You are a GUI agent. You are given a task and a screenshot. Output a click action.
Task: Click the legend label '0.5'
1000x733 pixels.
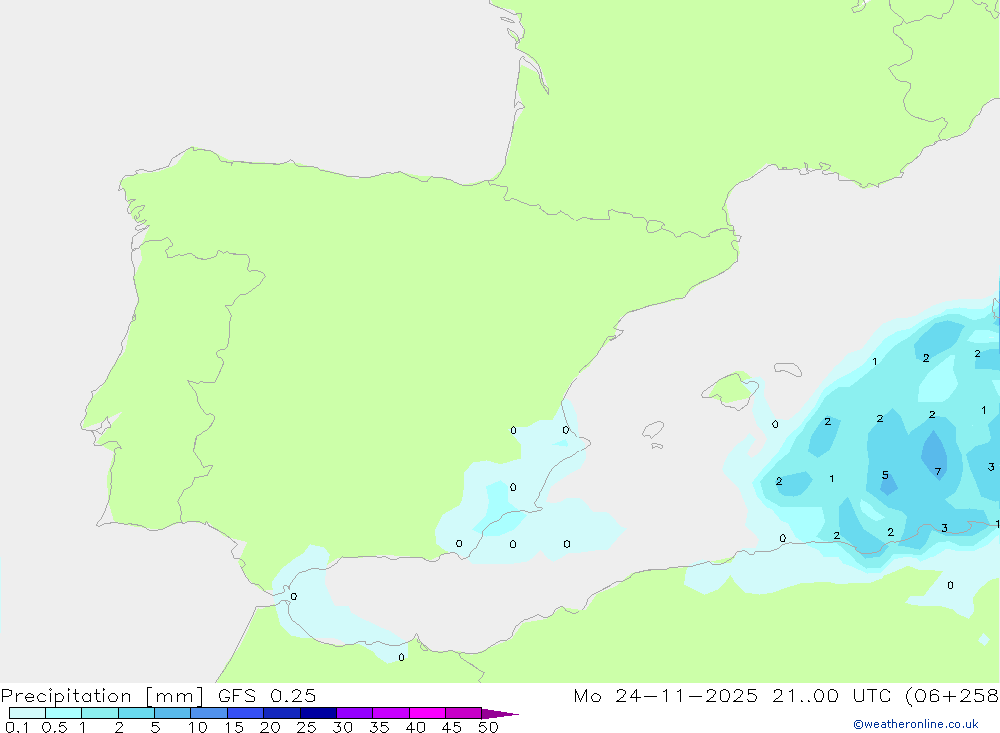(55, 727)
